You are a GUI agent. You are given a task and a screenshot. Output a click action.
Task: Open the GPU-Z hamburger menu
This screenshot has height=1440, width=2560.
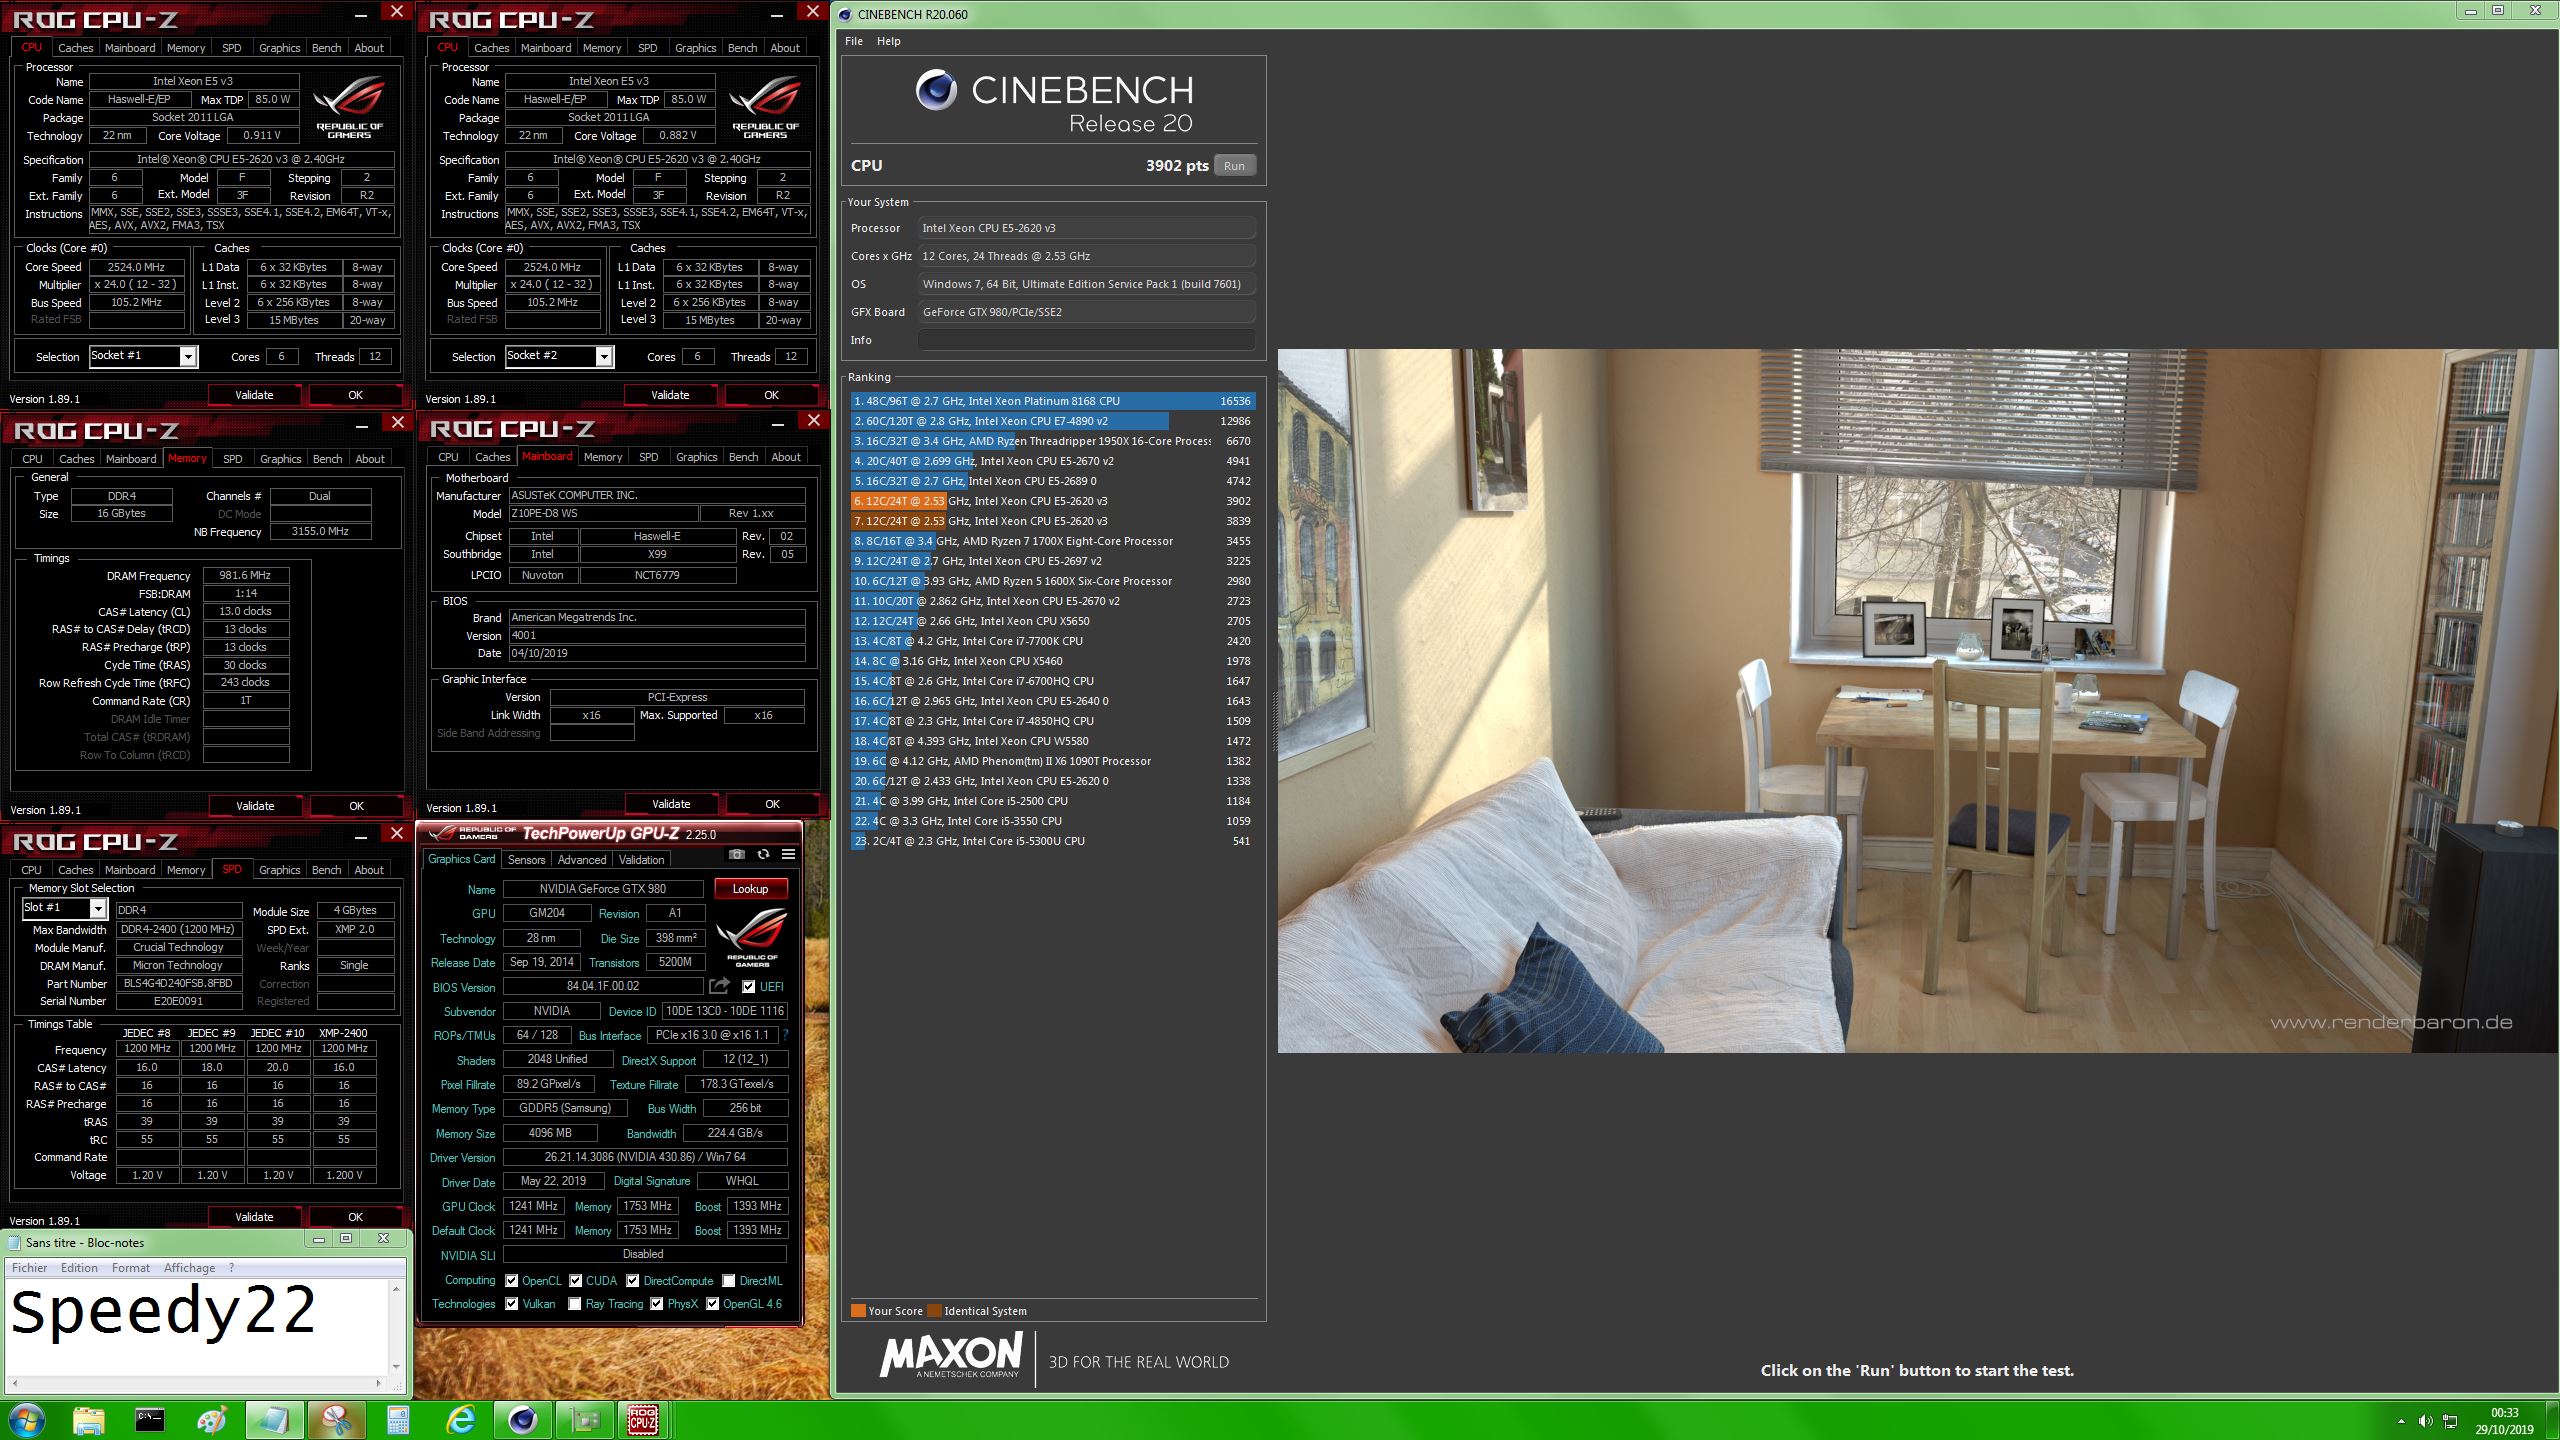(788, 854)
